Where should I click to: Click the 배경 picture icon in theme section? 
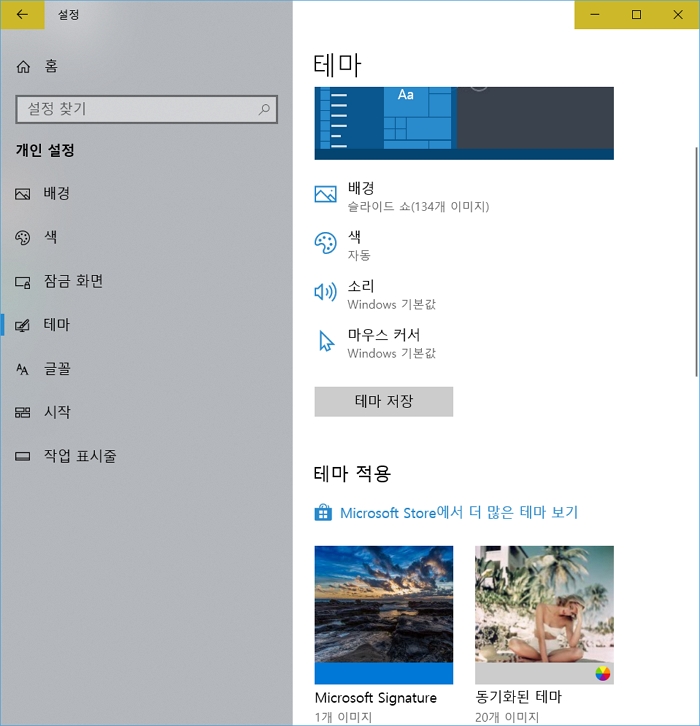(x=325, y=195)
